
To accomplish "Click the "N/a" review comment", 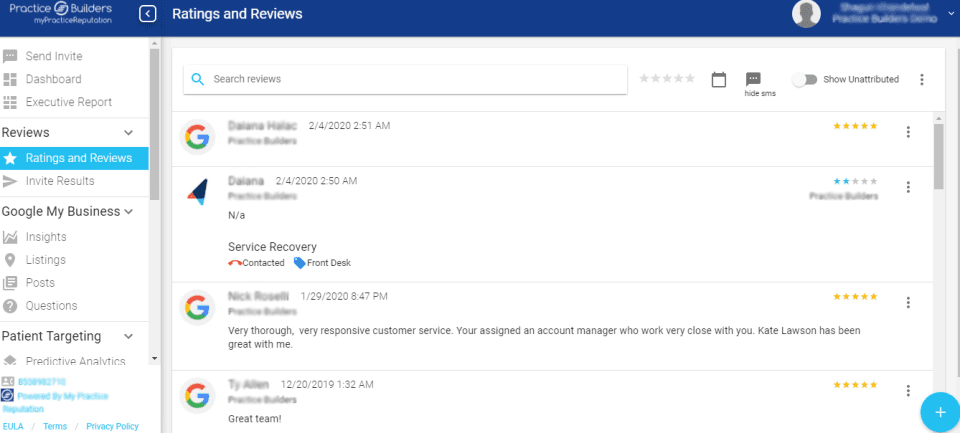I will point(237,215).
